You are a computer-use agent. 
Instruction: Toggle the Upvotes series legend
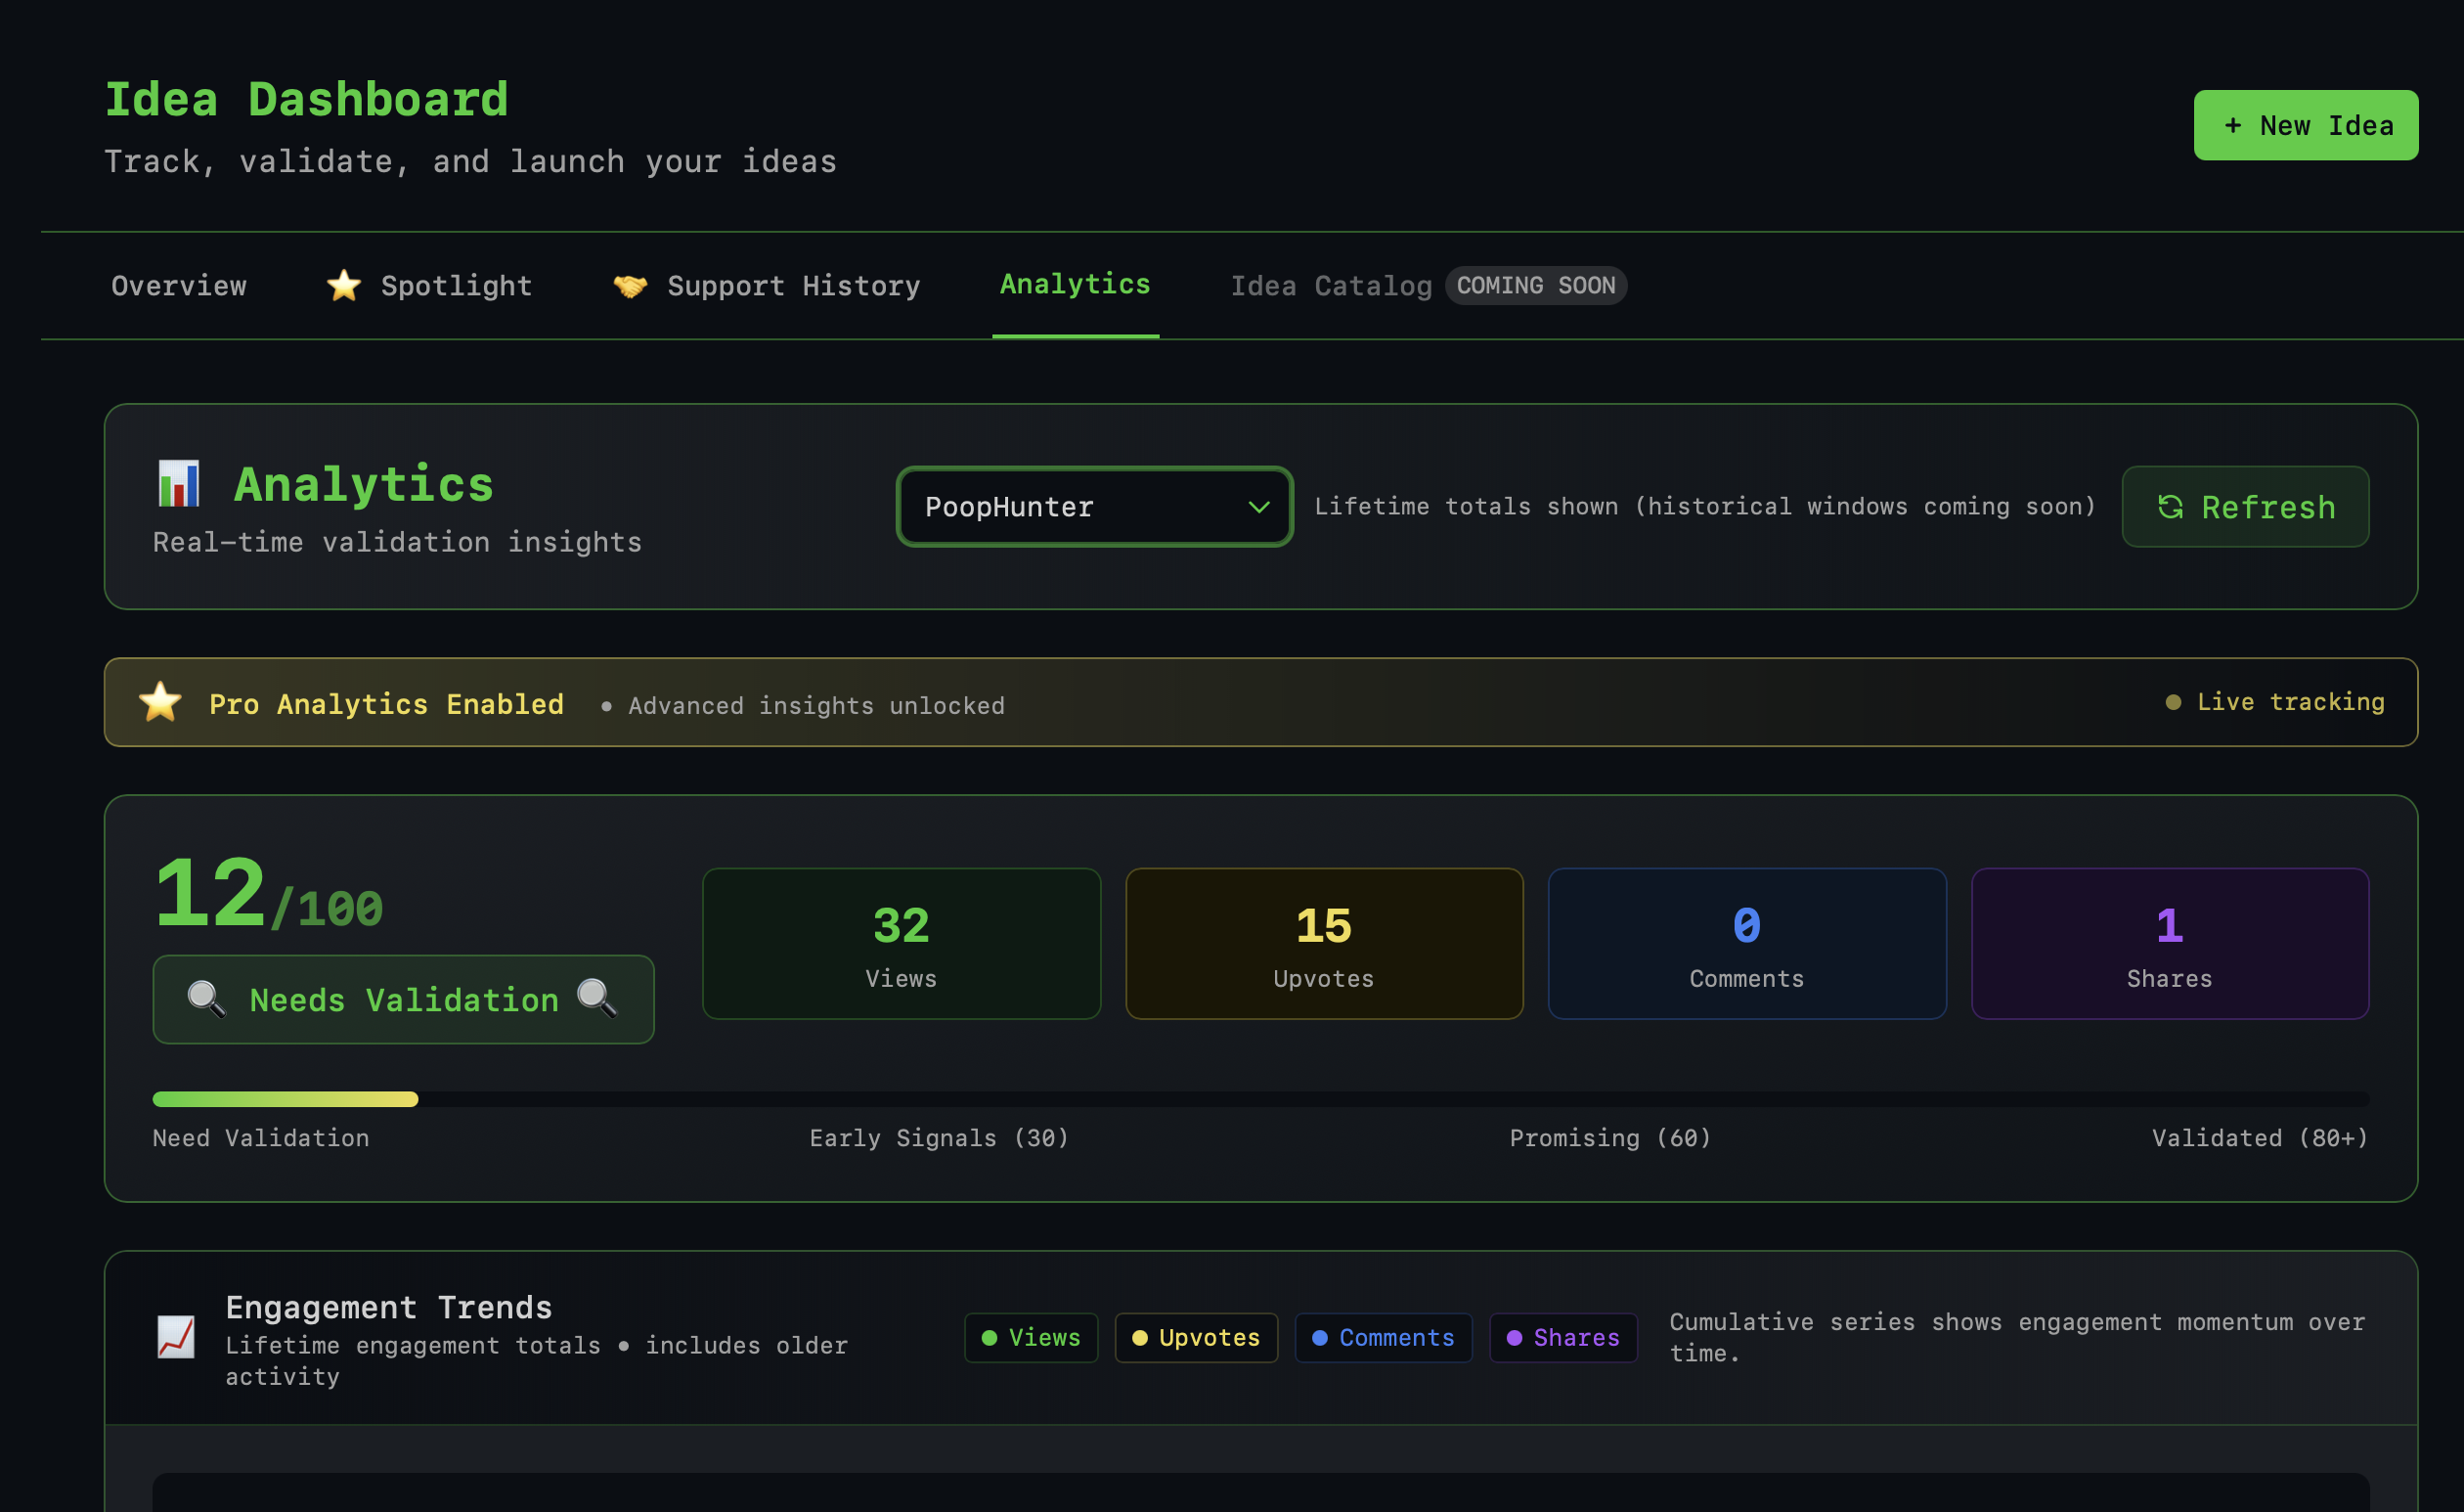point(1196,1337)
